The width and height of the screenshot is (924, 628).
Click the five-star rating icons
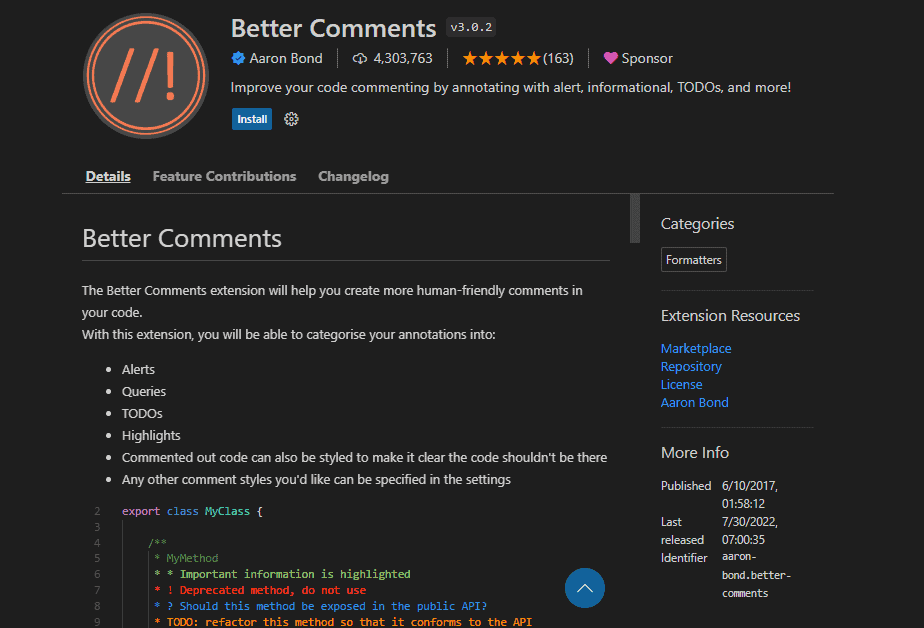pos(501,58)
